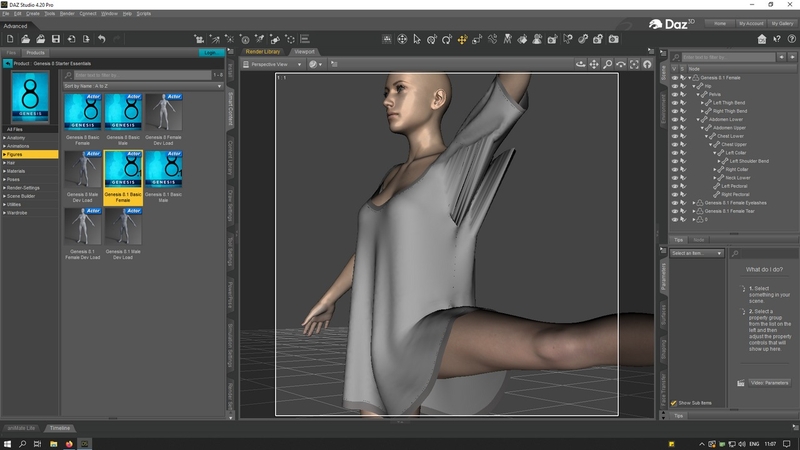The image size is (800, 450).
Task: Toggle visibility of Genesis 8.1 Female Eyelashes
Action: (x=674, y=203)
